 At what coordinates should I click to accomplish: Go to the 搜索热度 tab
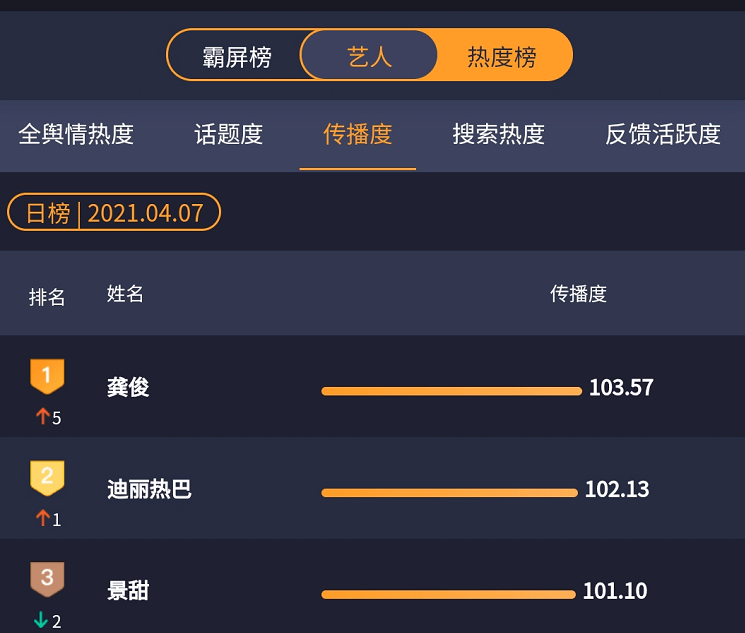tap(498, 134)
